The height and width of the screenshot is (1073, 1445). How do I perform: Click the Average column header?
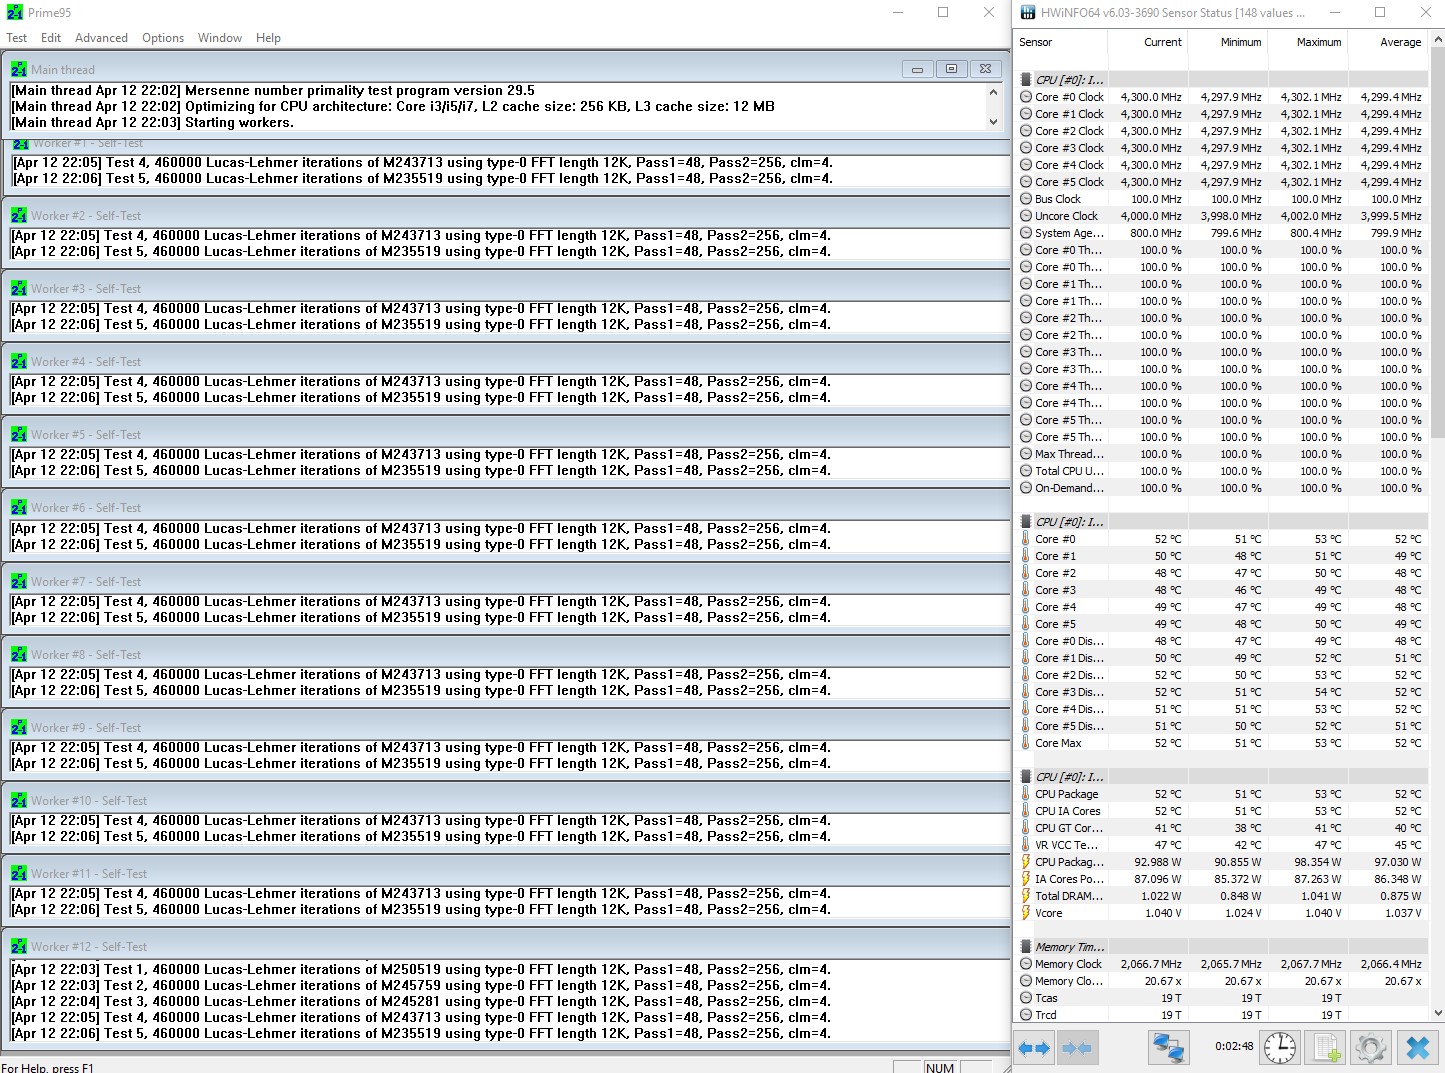pos(1388,42)
